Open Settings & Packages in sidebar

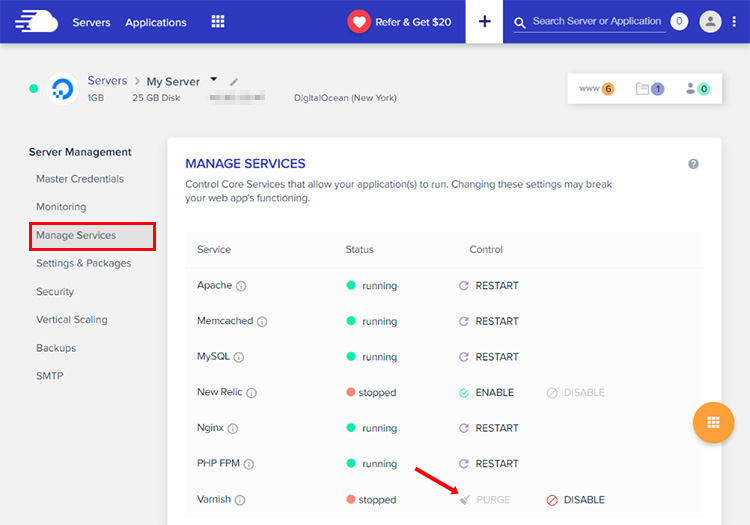point(83,264)
